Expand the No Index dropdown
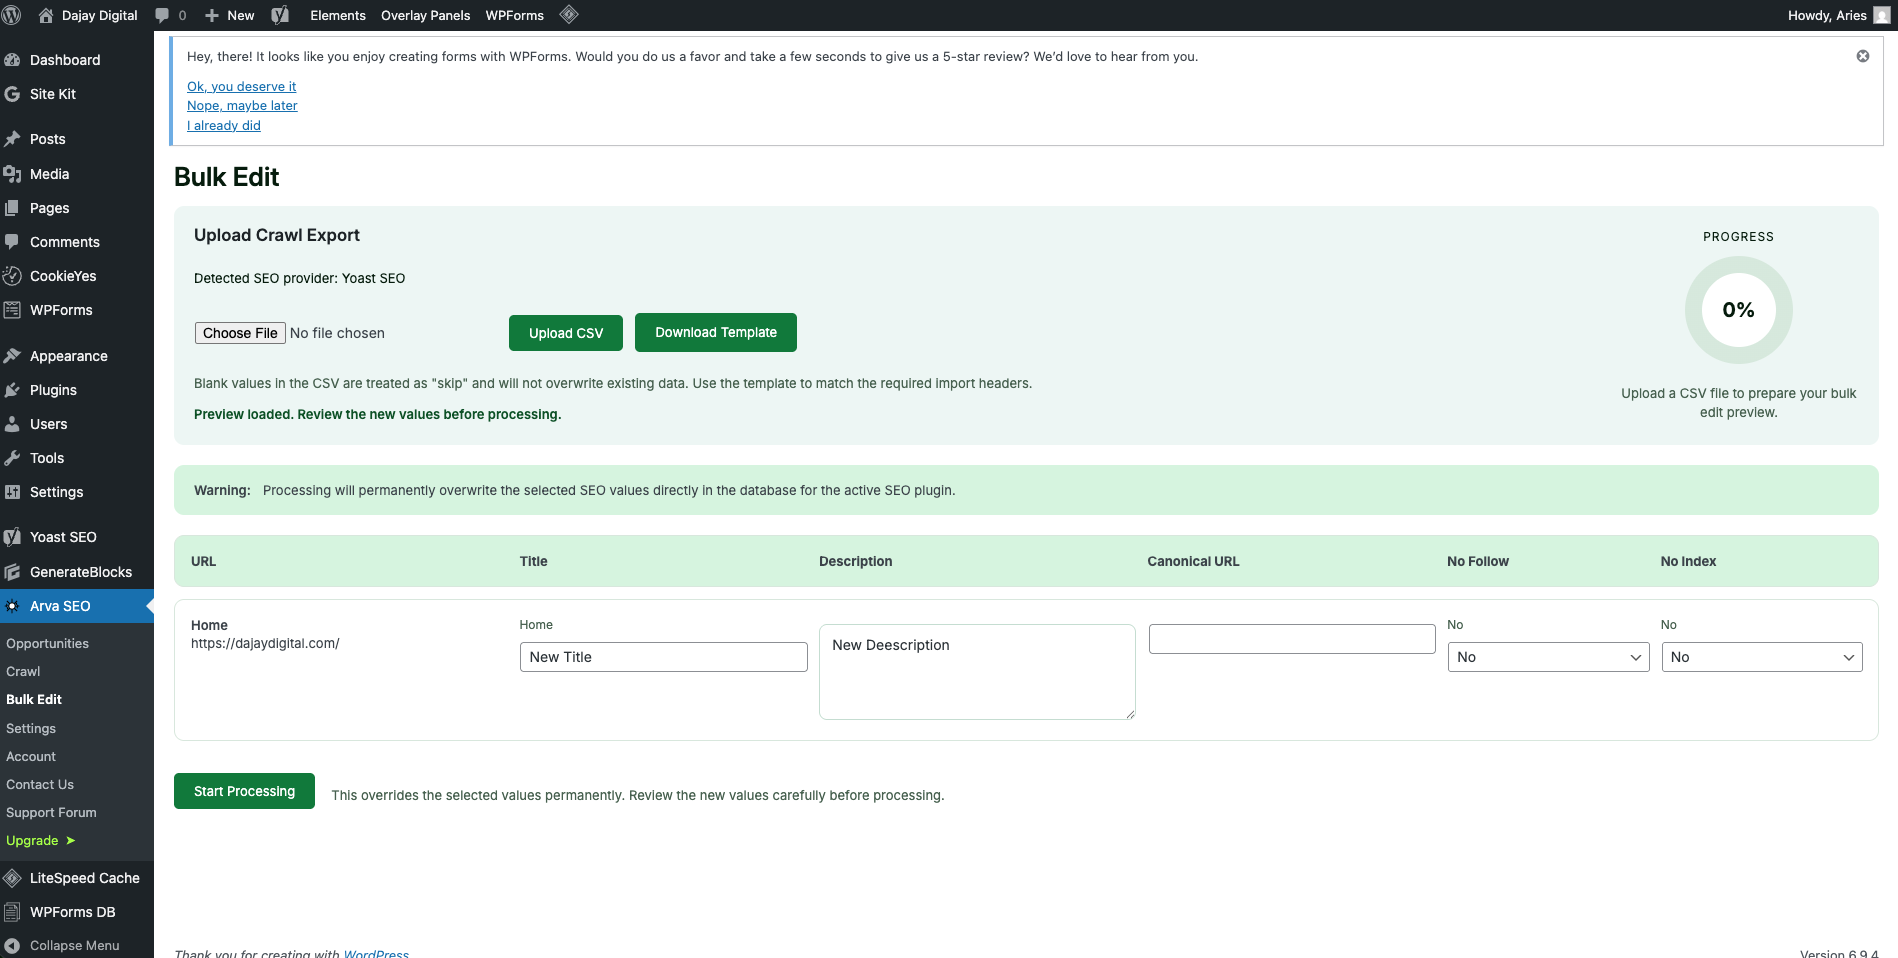The height and width of the screenshot is (958, 1898). click(x=1761, y=657)
